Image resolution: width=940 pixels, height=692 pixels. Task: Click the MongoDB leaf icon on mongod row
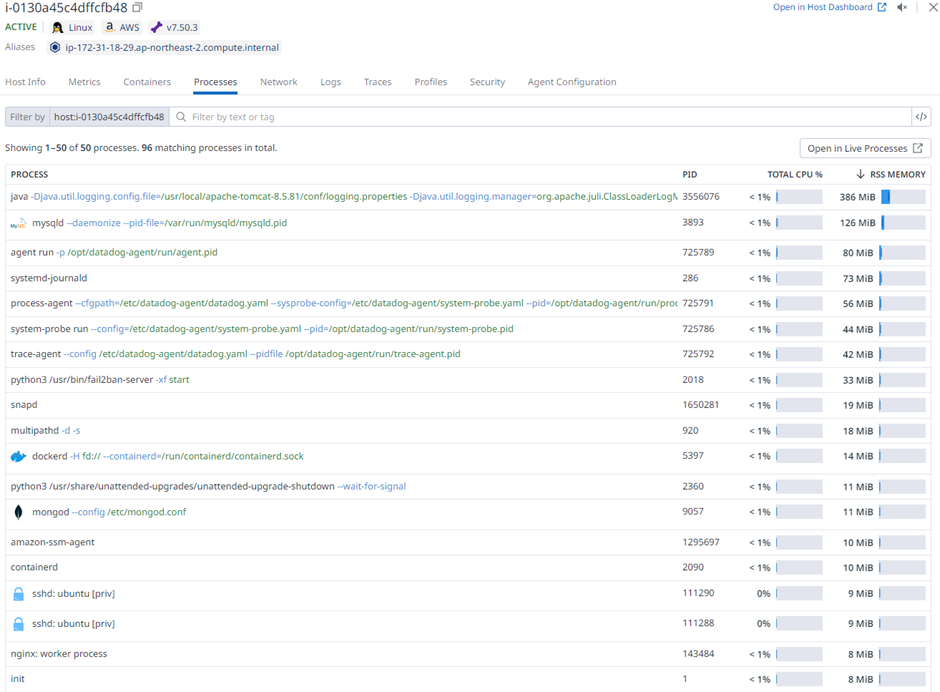(x=19, y=512)
